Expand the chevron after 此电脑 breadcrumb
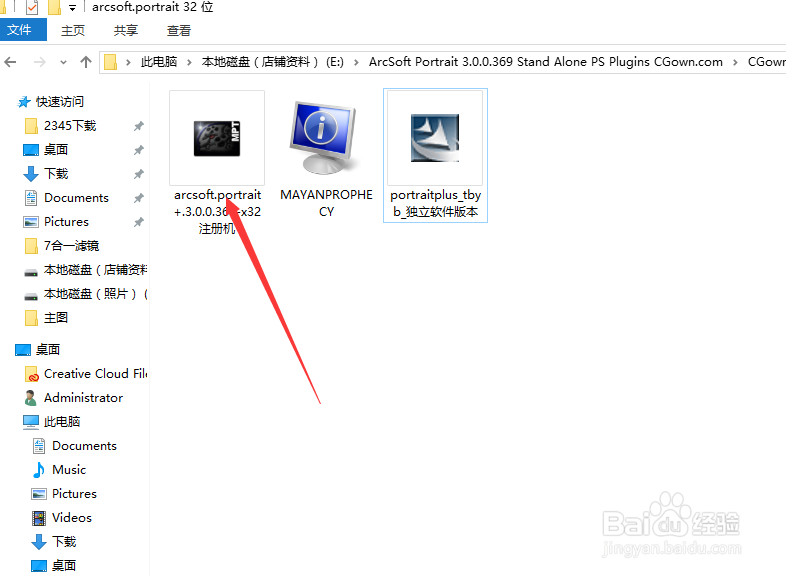The height and width of the screenshot is (576, 786). pyautogui.click(x=189, y=62)
